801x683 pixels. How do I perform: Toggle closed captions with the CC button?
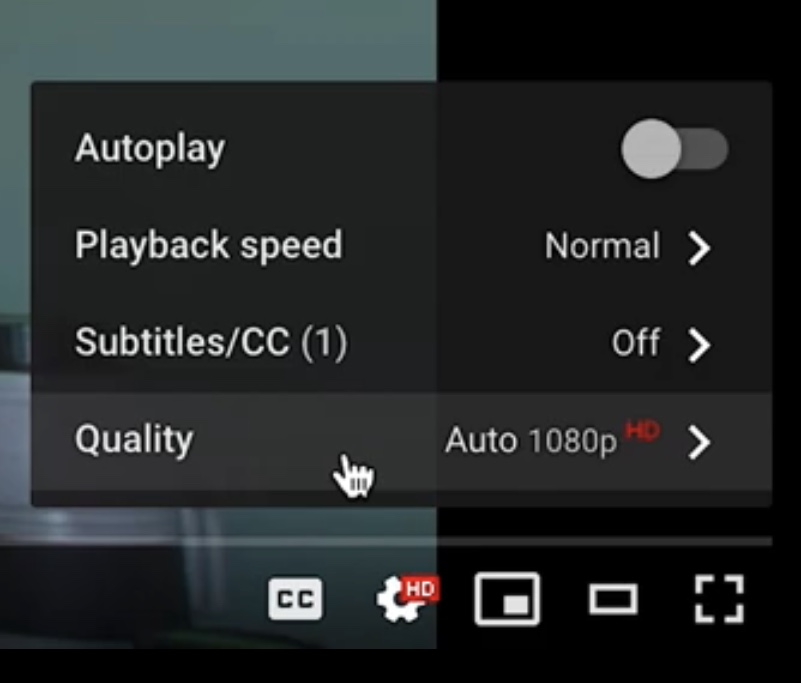(x=295, y=599)
